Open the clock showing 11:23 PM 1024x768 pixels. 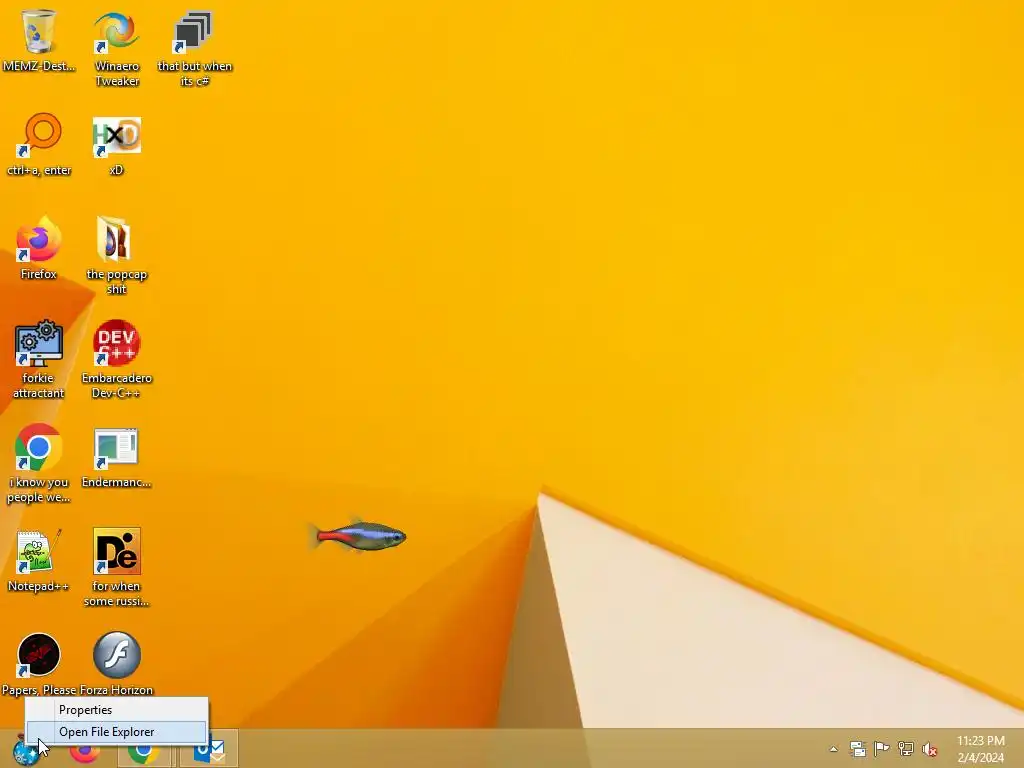pos(980,749)
